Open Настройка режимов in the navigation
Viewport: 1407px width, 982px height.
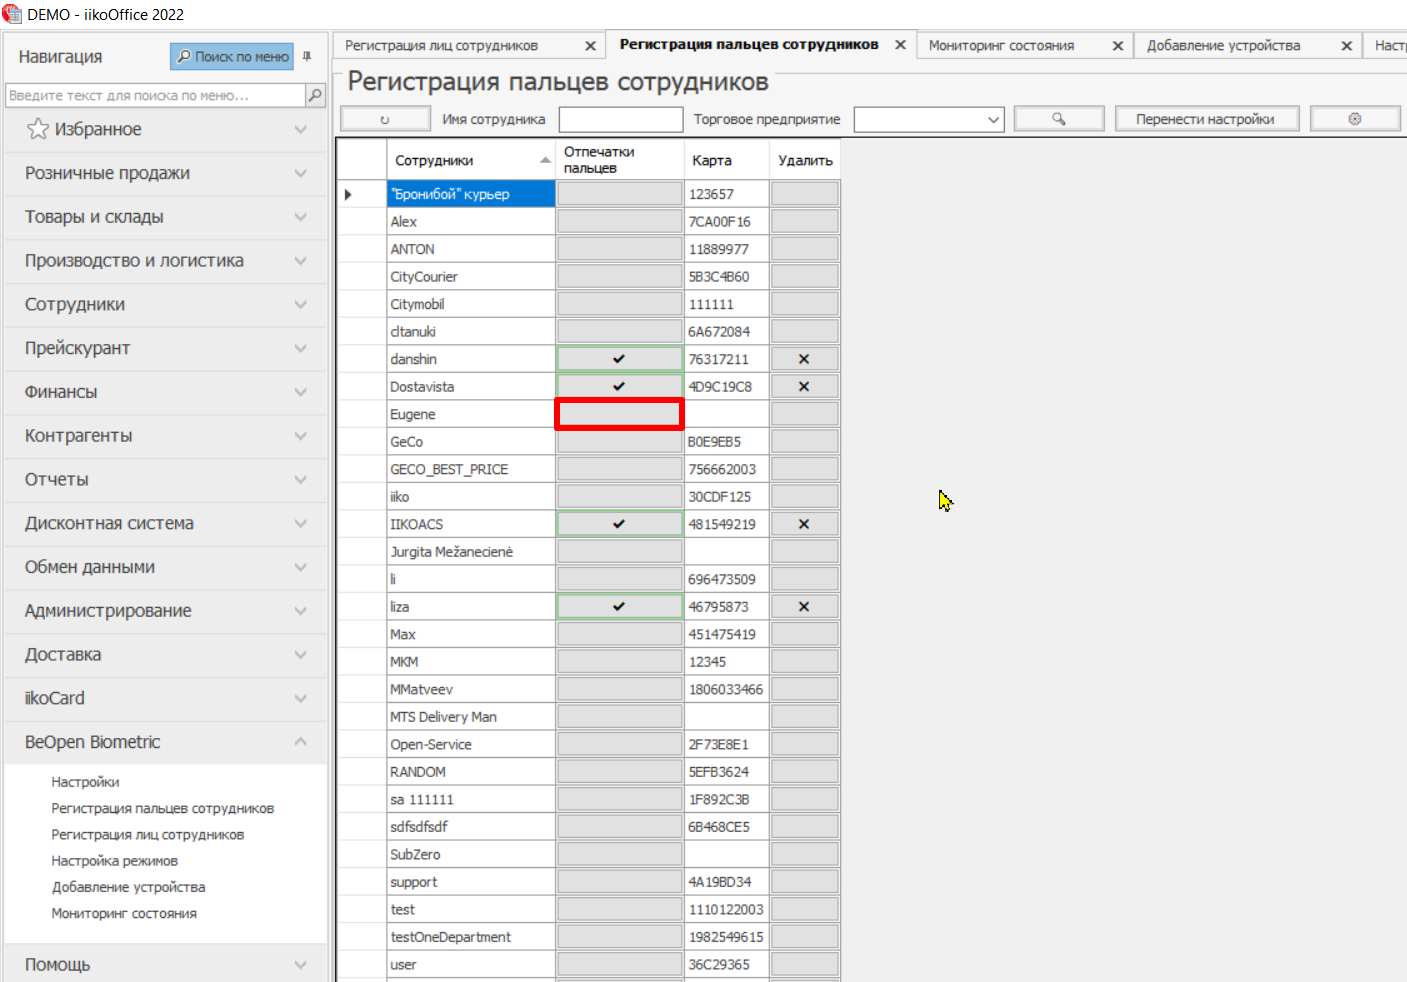(x=114, y=861)
